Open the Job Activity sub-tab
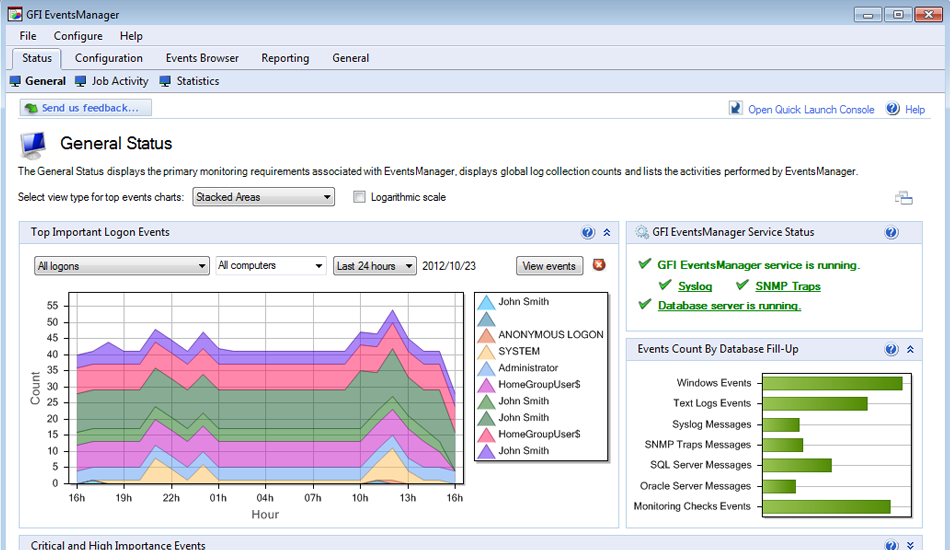This screenshot has width=950, height=550. [x=120, y=81]
